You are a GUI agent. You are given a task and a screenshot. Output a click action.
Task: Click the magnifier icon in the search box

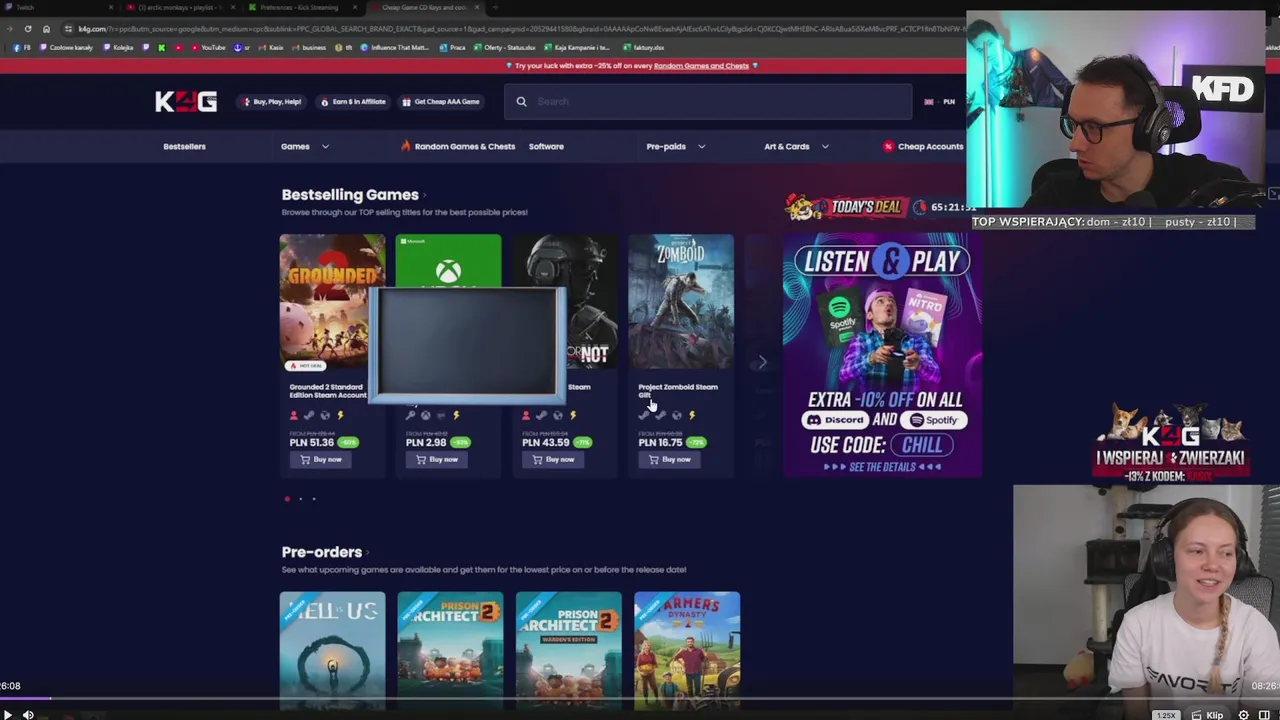[x=521, y=101]
